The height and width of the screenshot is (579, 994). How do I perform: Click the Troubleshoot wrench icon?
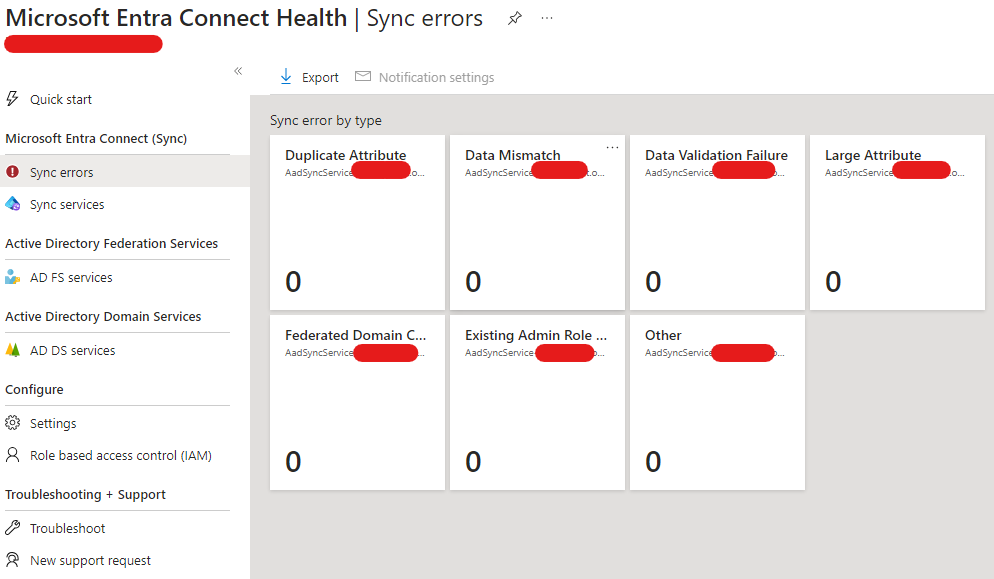coord(12,528)
